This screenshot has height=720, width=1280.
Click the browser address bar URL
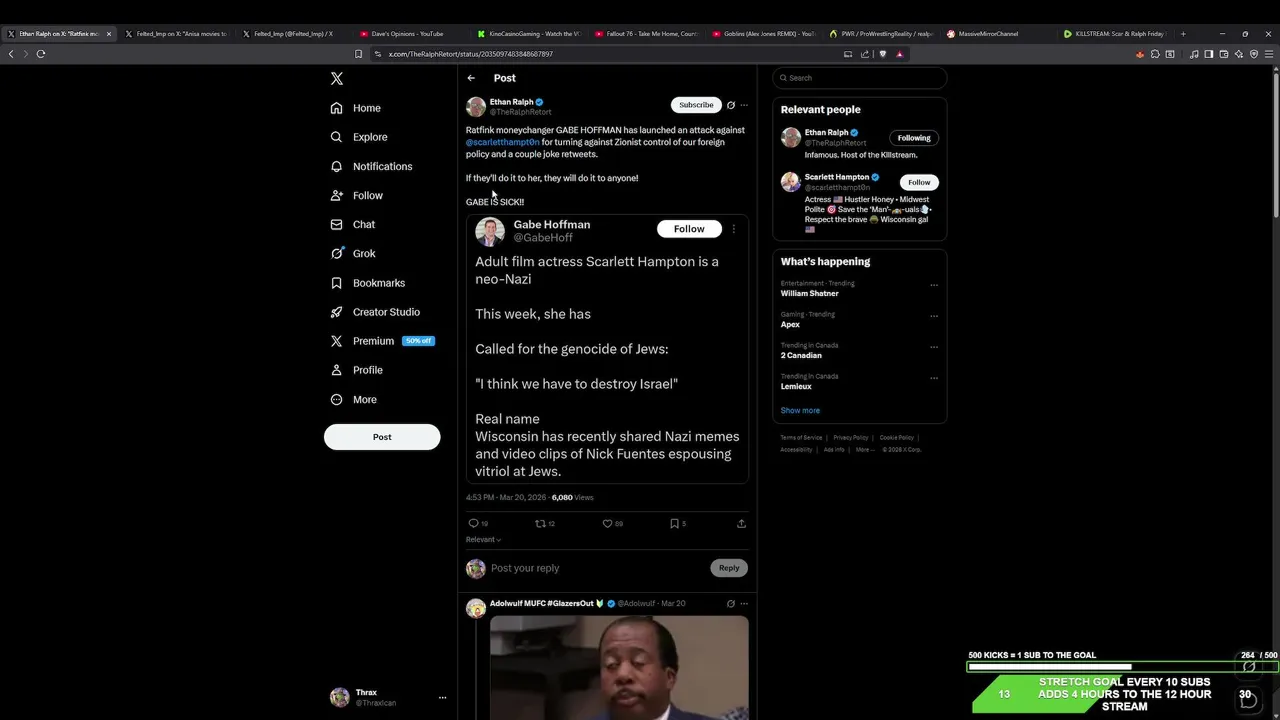(470, 54)
